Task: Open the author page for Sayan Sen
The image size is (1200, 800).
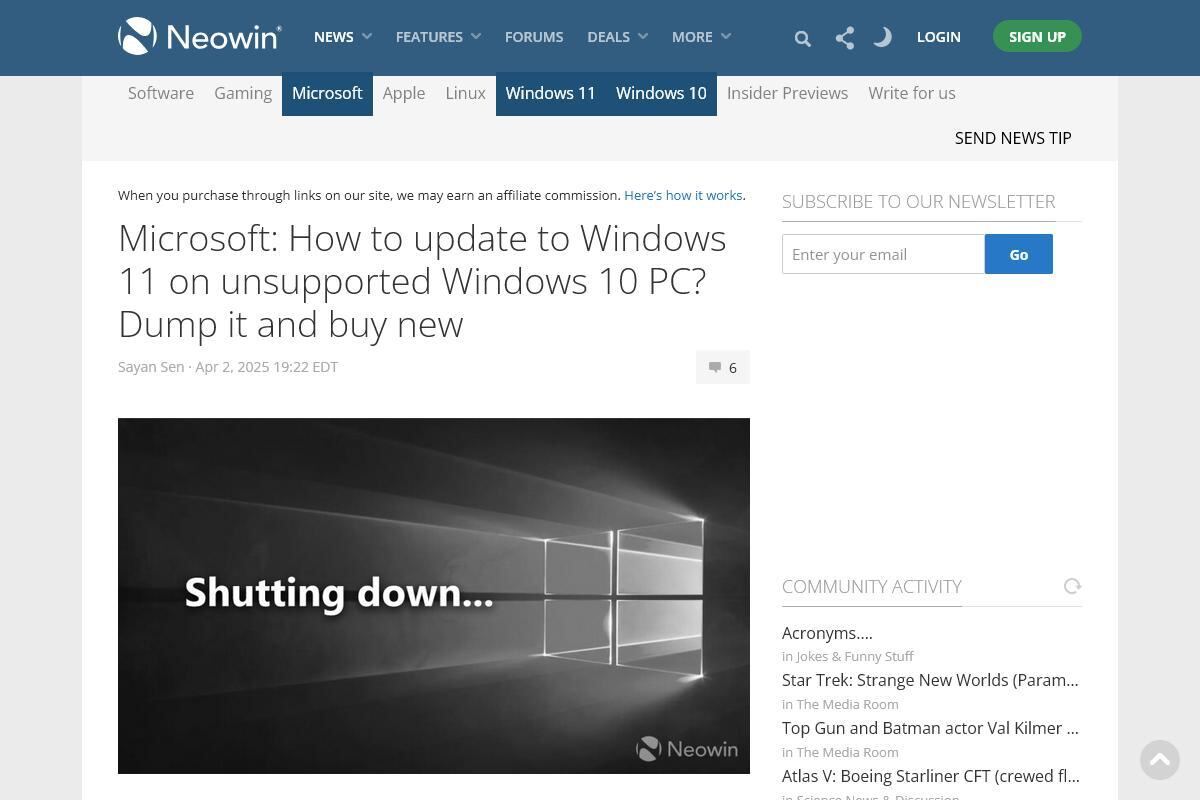Action: pyautogui.click(x=150, y=366)
